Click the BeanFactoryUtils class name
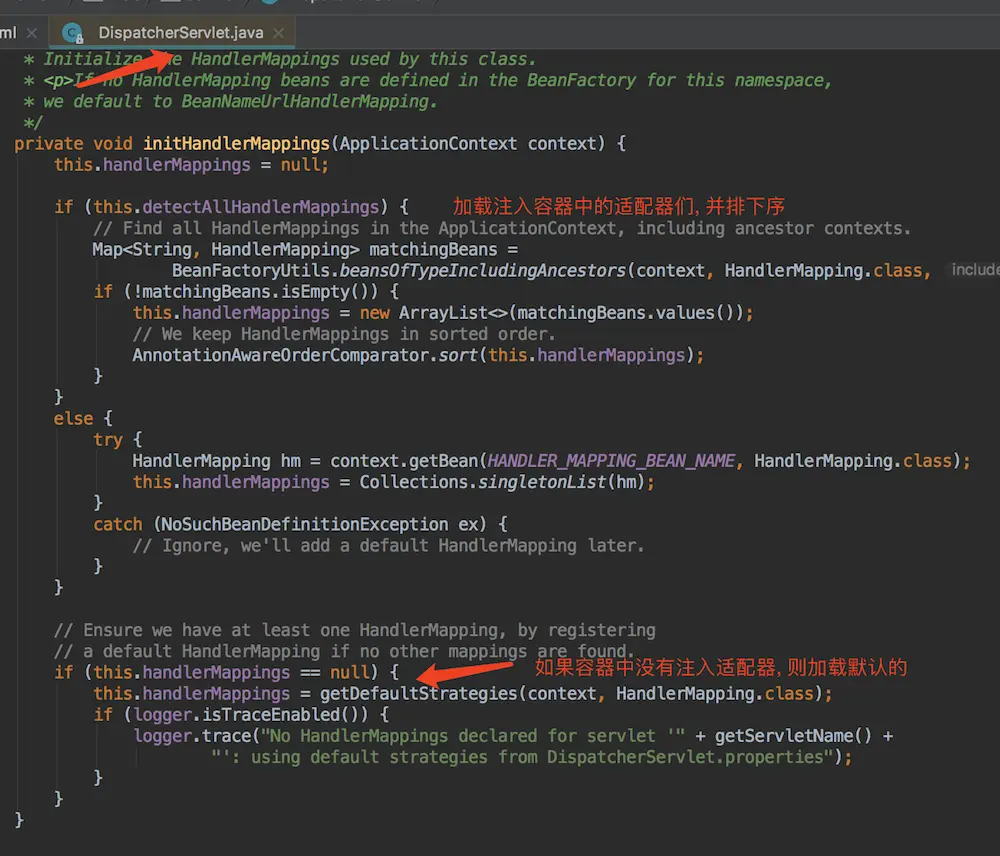 [x=245, y=270]
